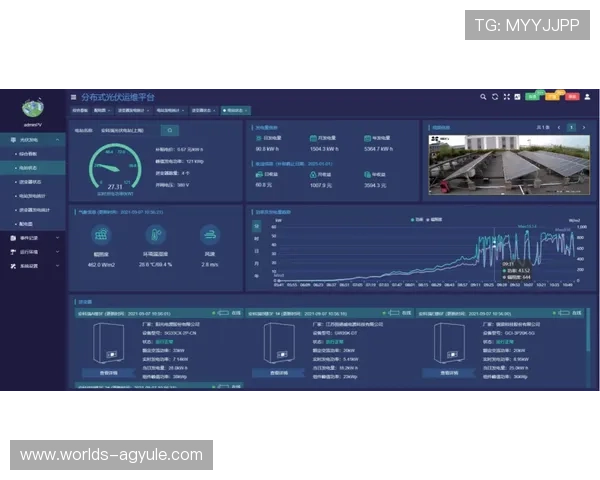
Task: Click the thermometer ambient temperature icon
Action: click(155, 234)
